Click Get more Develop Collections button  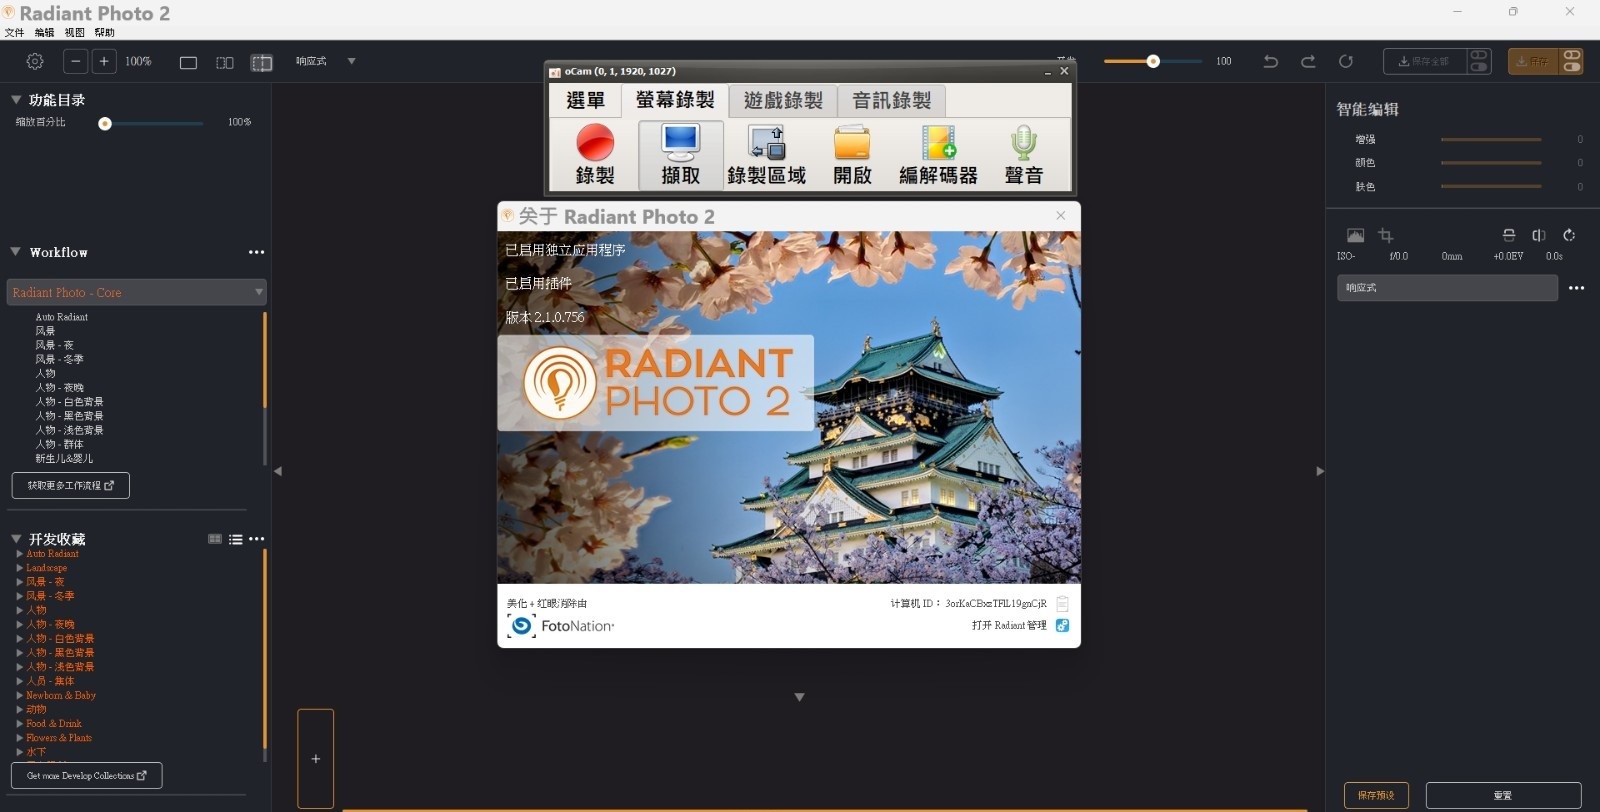pos(86,776)
